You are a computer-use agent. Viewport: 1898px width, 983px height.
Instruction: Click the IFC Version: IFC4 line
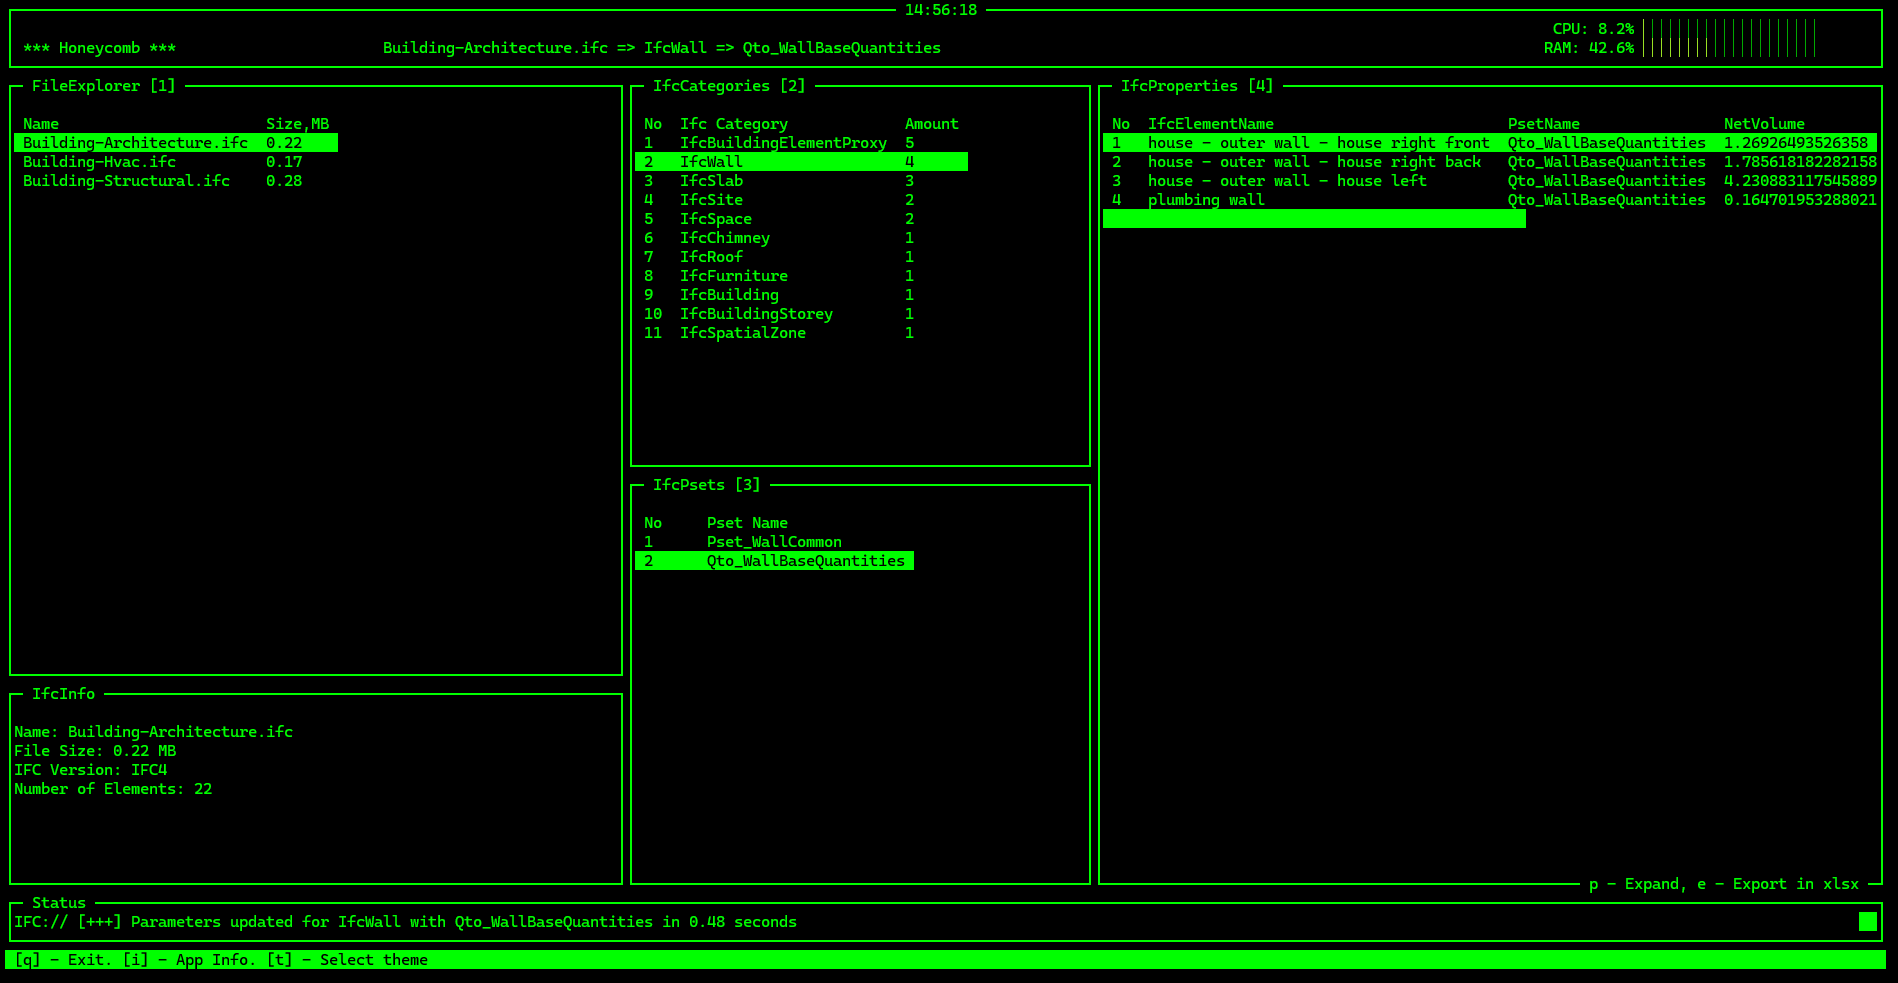[91, 770]
